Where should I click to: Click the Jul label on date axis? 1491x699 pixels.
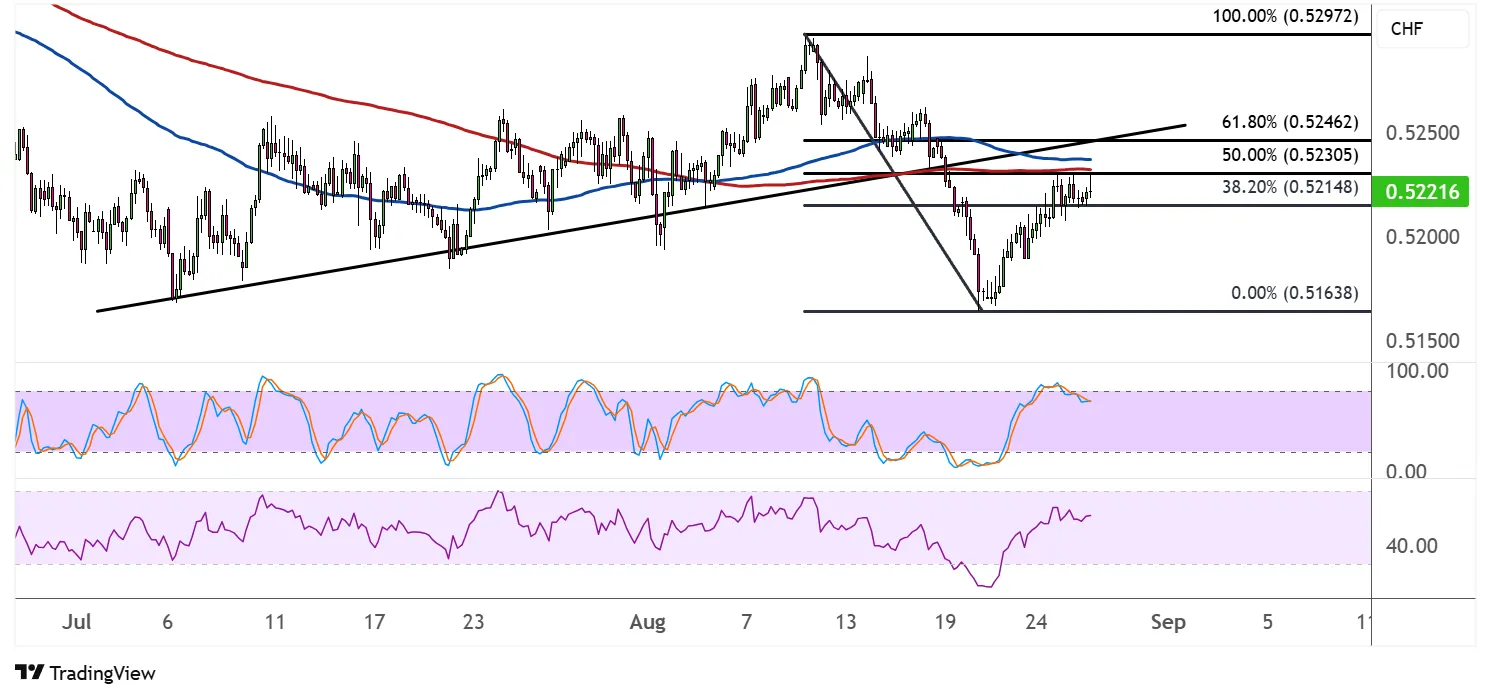pos(76,623)
